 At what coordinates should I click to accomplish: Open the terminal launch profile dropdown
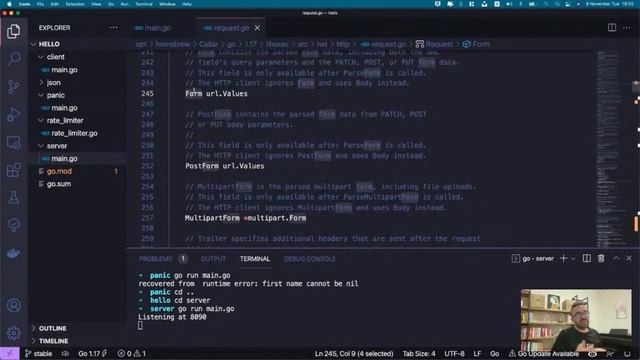click(573, 259)
